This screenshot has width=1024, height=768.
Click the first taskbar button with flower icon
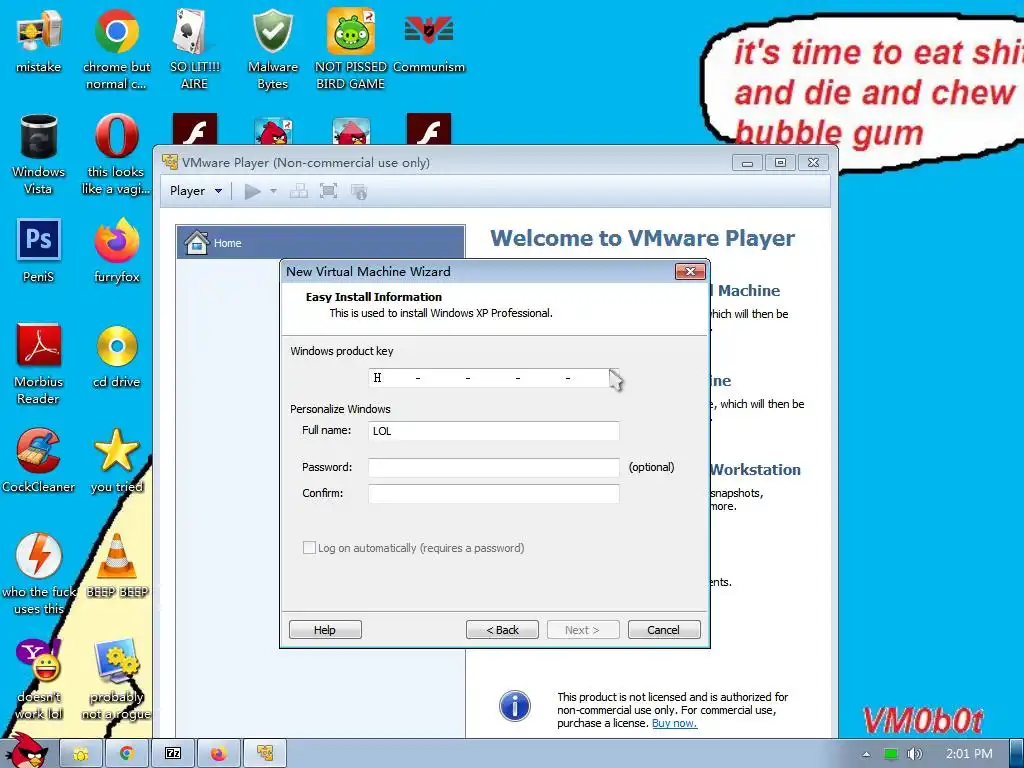(x=81, y=754)
